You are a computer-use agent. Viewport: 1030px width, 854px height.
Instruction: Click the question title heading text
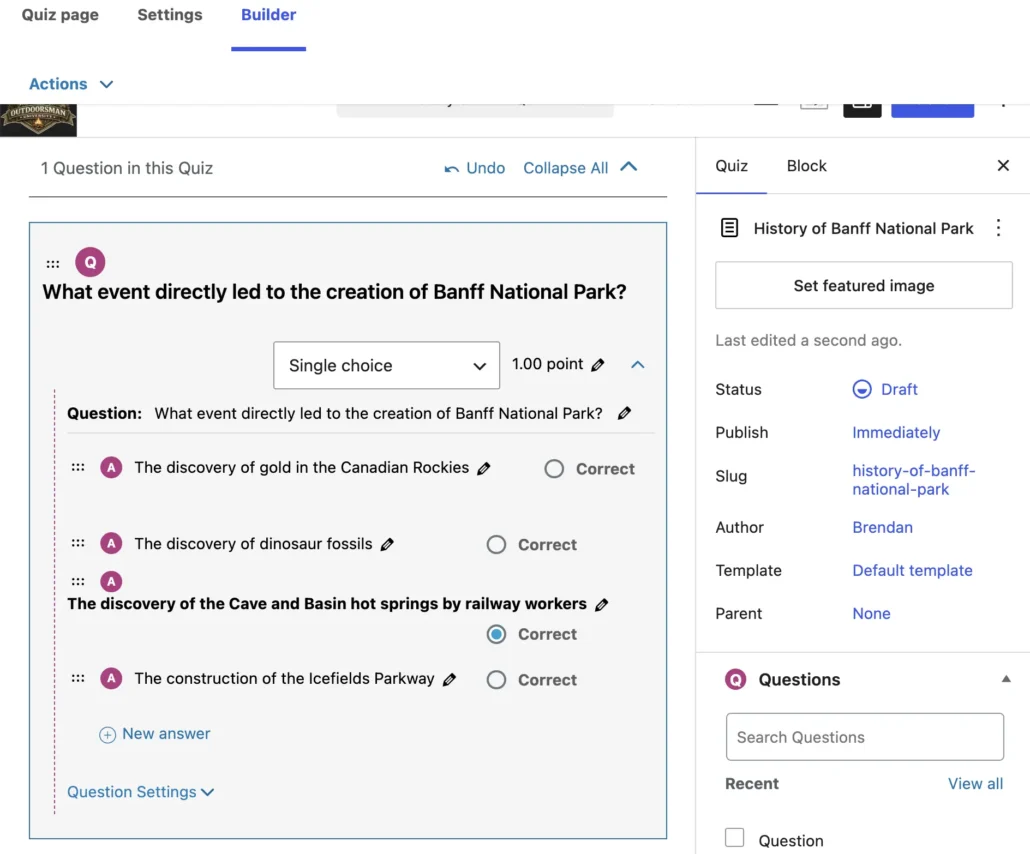334,292
